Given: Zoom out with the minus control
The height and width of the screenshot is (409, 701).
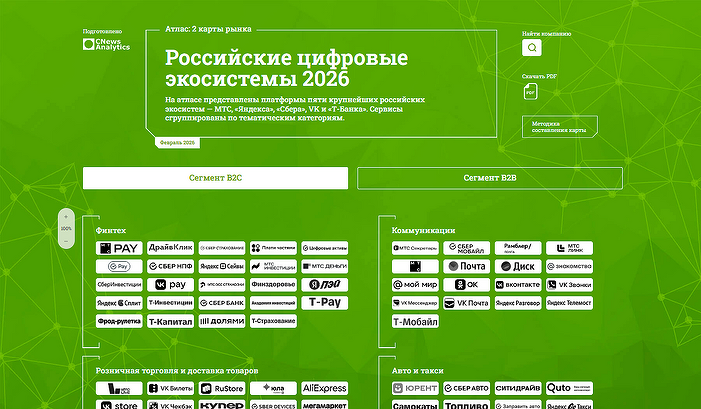Looking at the screenshot, I should (x=66, y=241).
